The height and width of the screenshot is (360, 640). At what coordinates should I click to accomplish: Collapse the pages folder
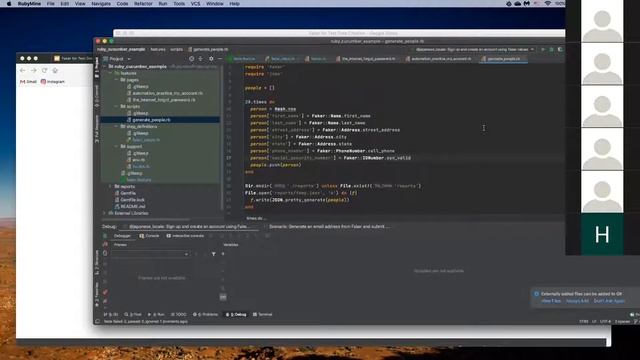pyautogui.click(x=117, y=80)
